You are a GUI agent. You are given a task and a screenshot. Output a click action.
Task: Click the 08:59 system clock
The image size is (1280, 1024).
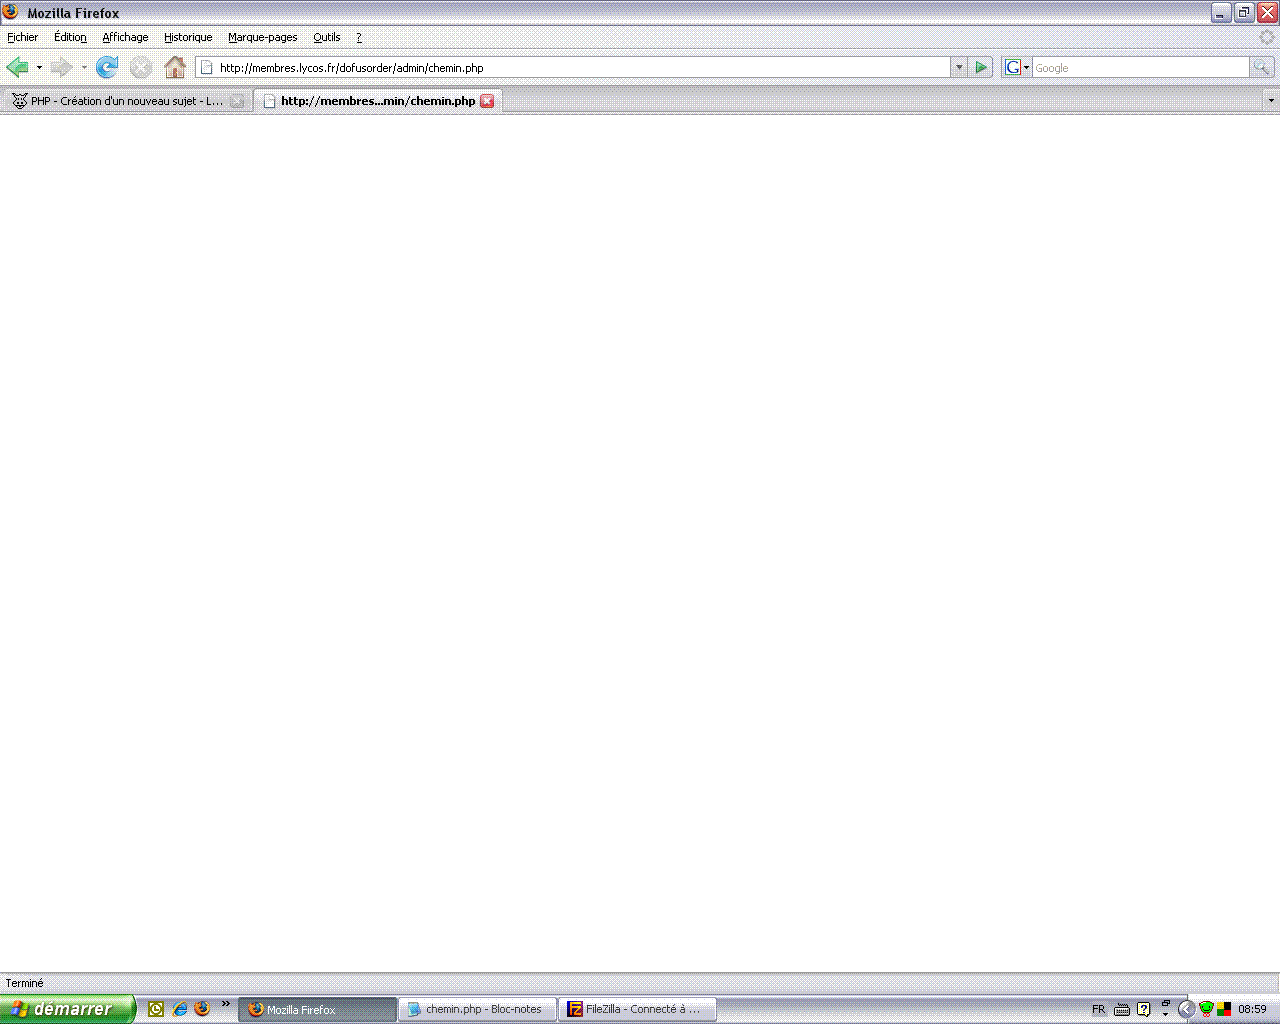(x=1252, y=1010)
